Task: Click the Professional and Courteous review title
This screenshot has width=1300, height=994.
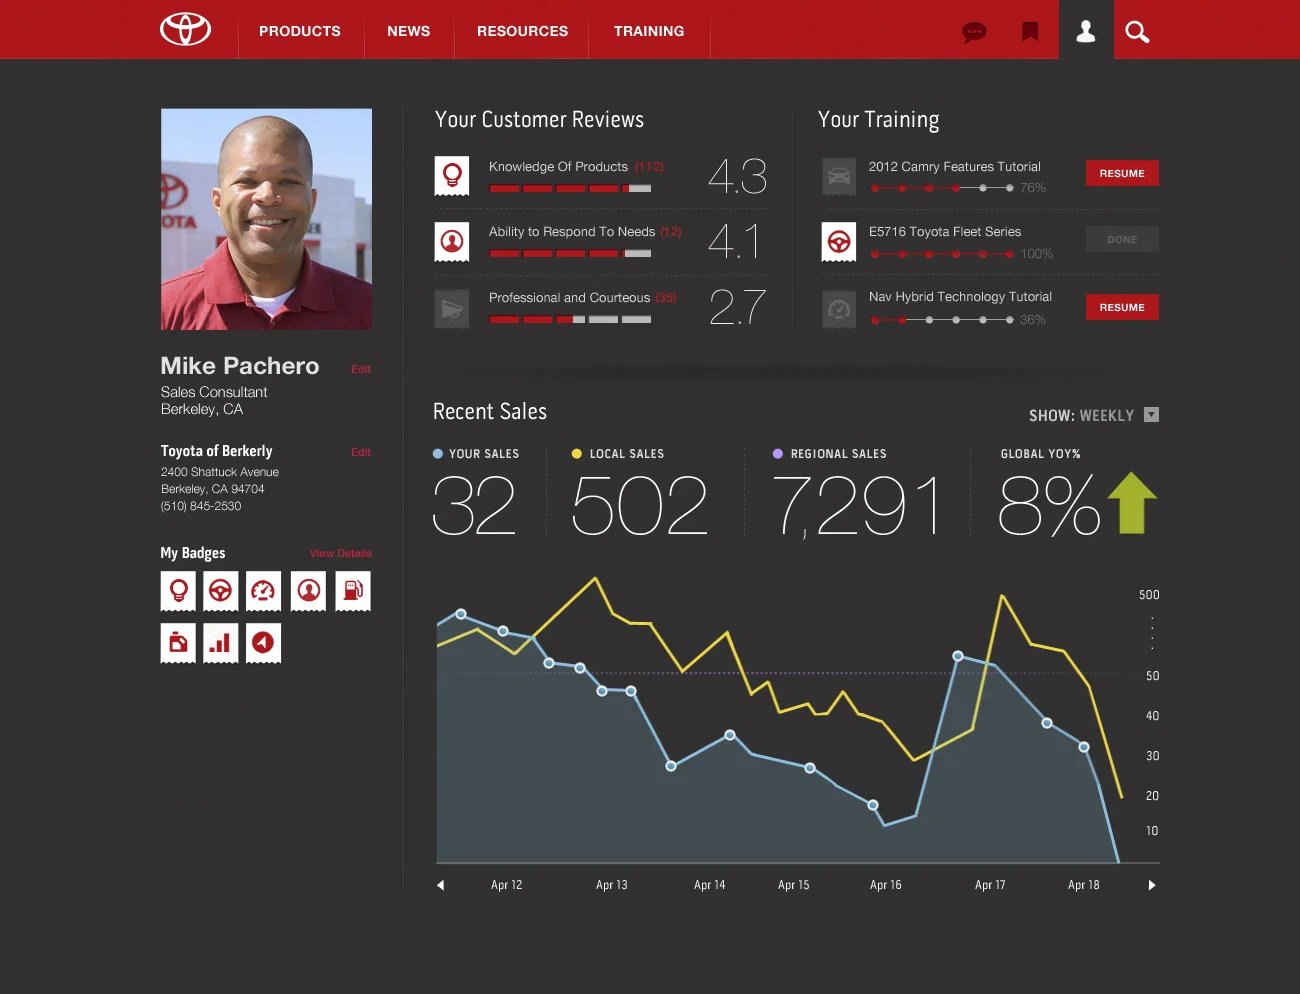Action: 569,298
